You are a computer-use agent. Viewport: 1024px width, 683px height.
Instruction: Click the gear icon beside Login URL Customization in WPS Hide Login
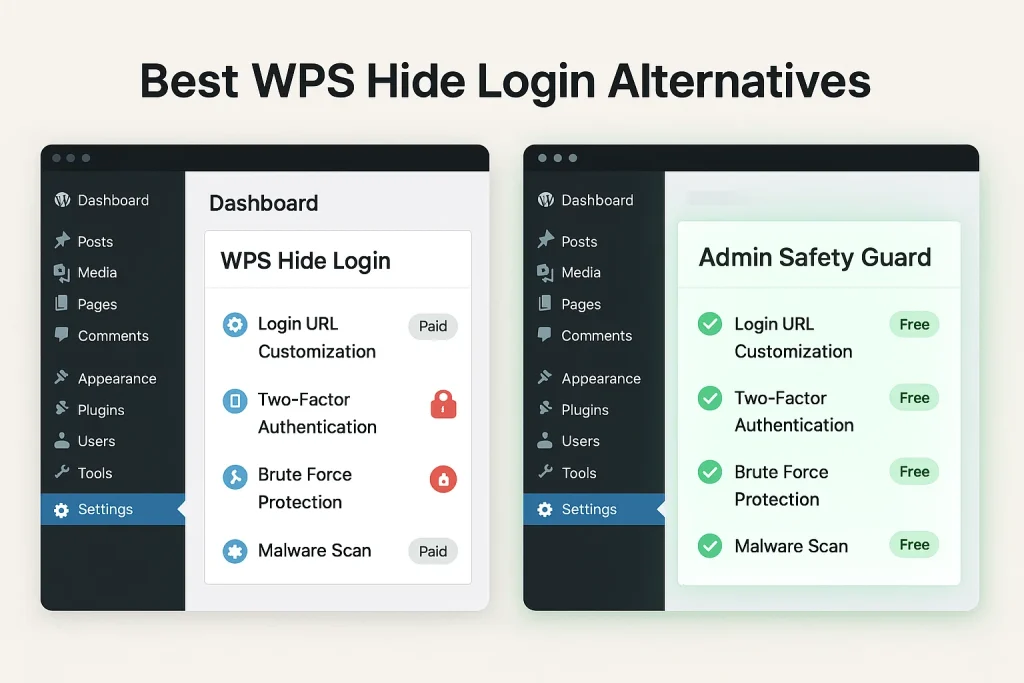(x=235, y=325)
